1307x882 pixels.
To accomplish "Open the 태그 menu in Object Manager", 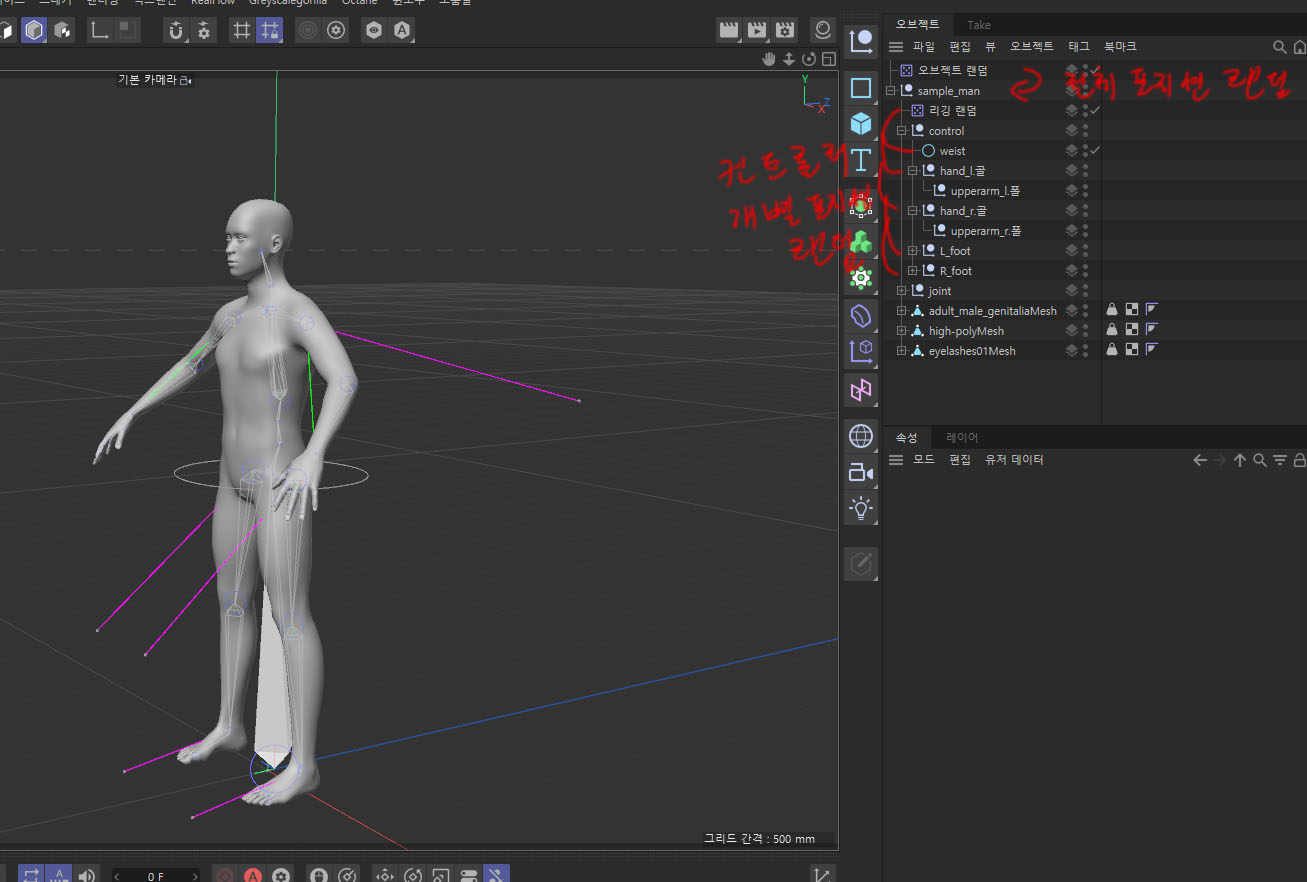I will tap(1079, 47).
